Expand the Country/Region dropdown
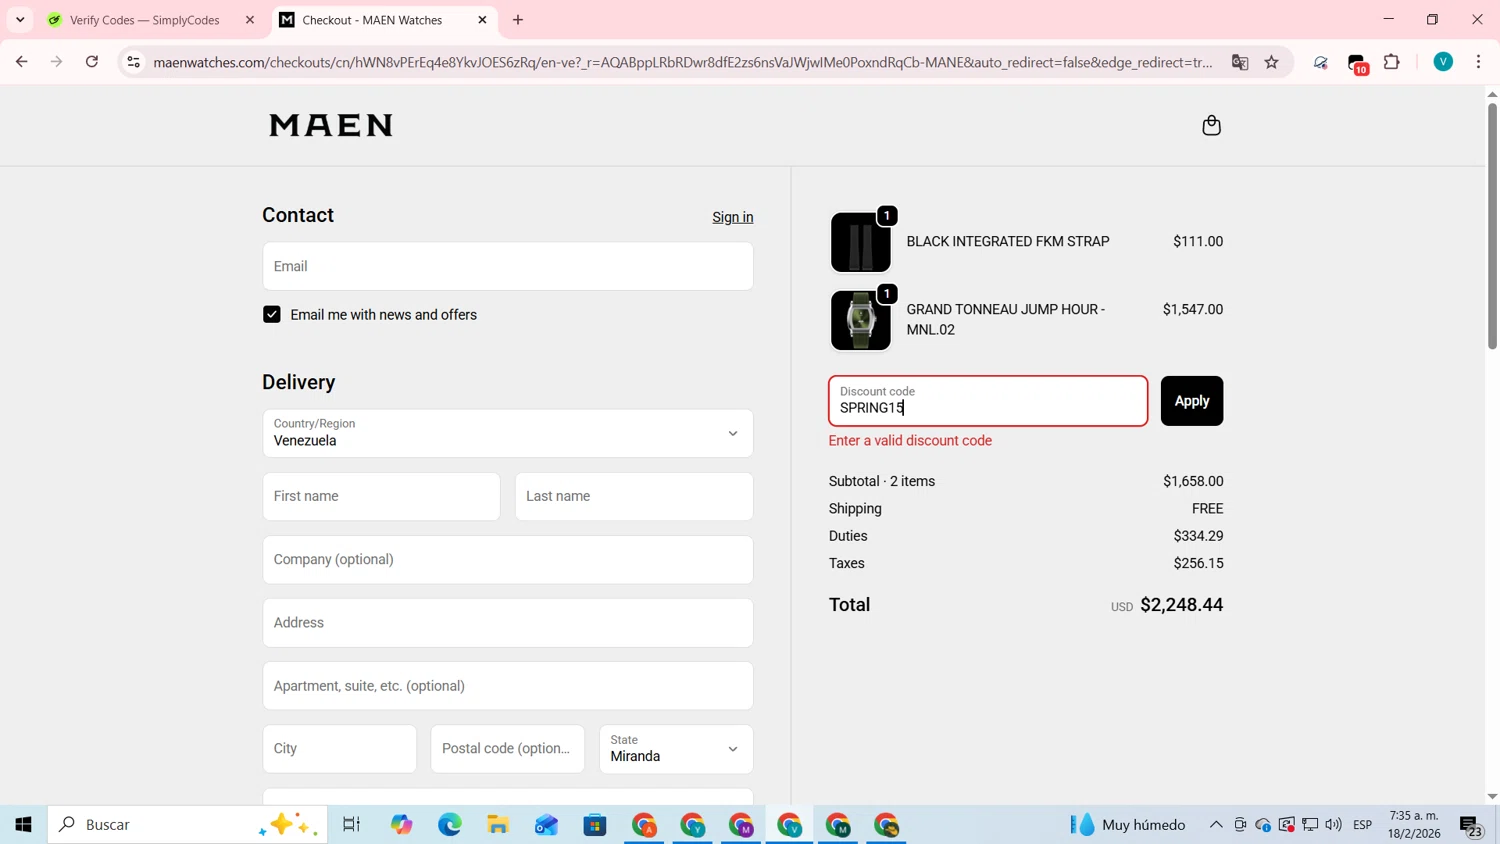The height and width of the screenshot is (844, 1500). coord(508,433)
